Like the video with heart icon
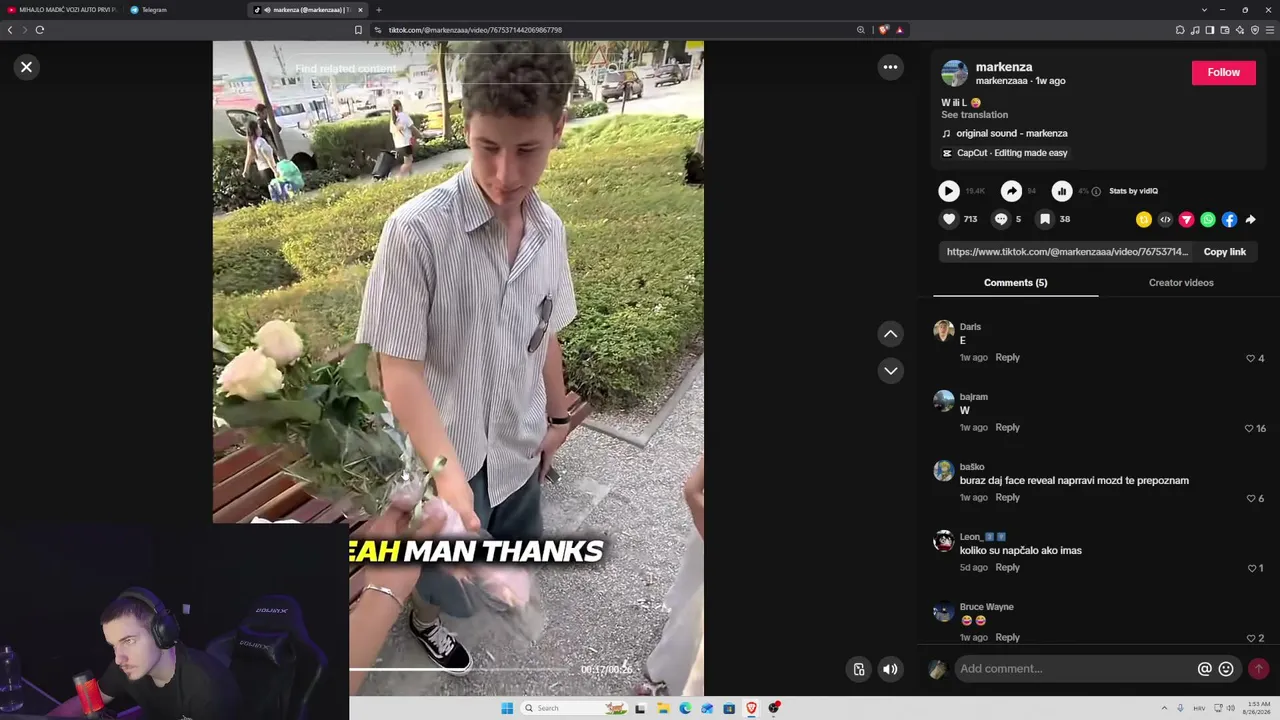The image size is (1280, 720). tap(949, 219)
